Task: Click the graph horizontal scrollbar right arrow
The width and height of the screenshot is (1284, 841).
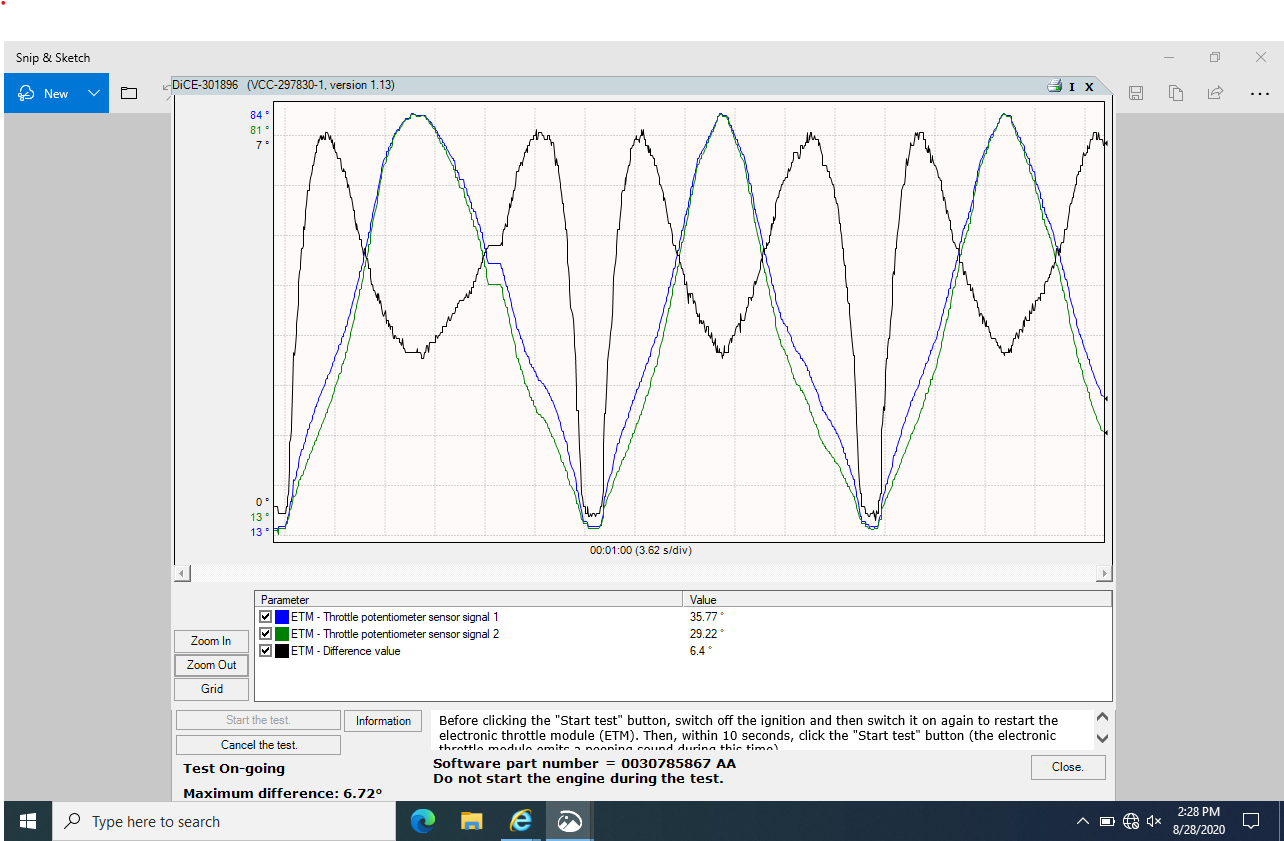Action: pyautogui.click(x=1104, y=574)
